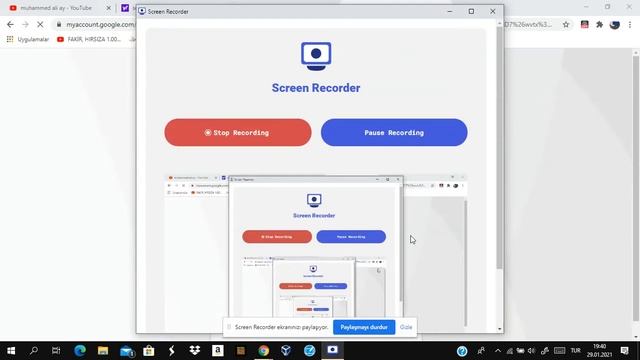Screen dimensions: 640x360
Task: Switch to the YouTube tab in Chrome
Action: click(x=56, y=8)
